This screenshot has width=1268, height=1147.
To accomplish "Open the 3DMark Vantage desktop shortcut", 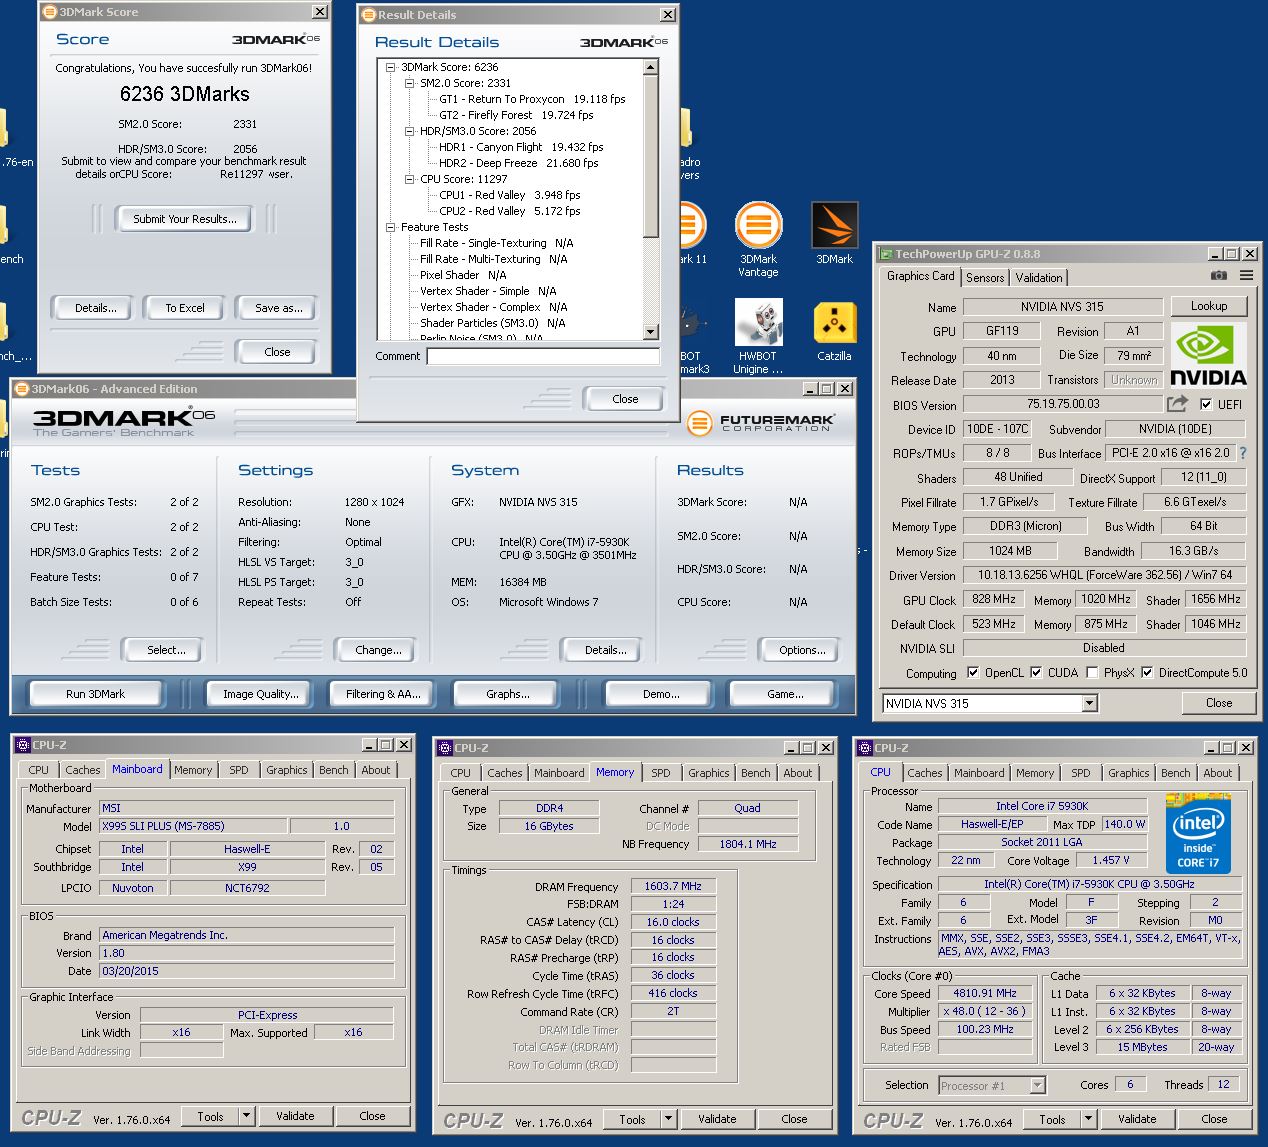I will tap(758, 238).
